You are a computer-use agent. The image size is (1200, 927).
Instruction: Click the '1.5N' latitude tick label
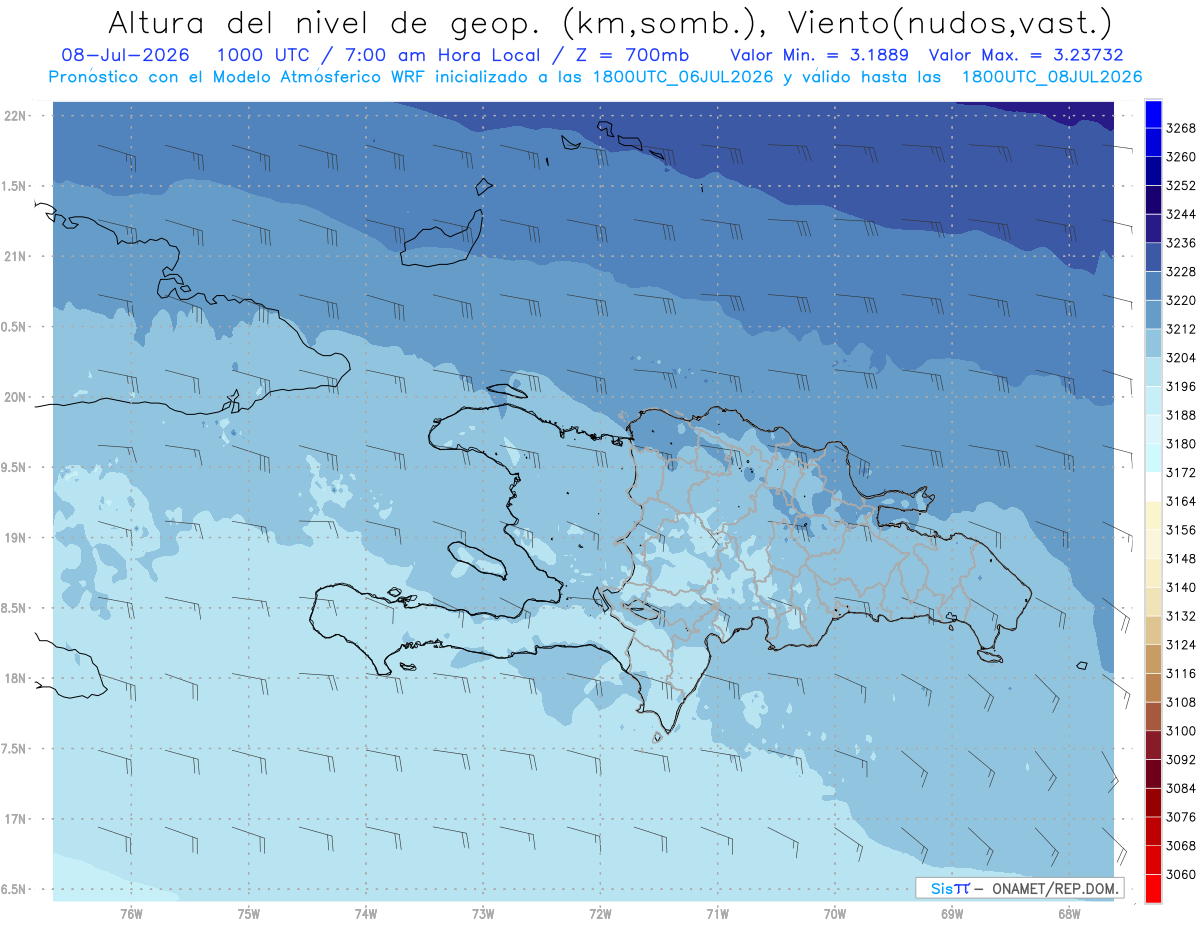[14, 187]
